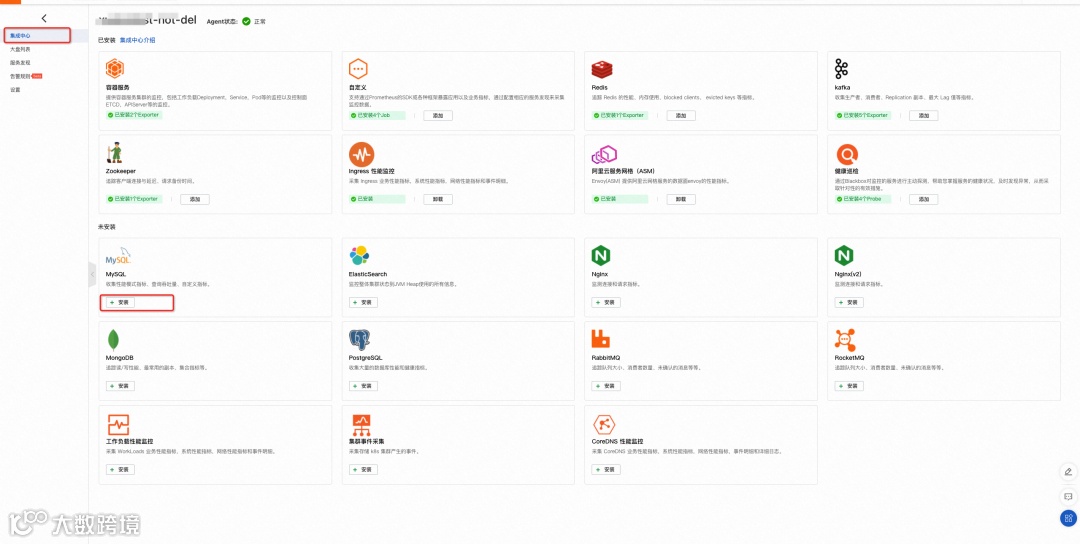The image size is (1080, 544).
Task: Click the 健康巡检 magnifier icon
Action: click(x=847, y=154)
